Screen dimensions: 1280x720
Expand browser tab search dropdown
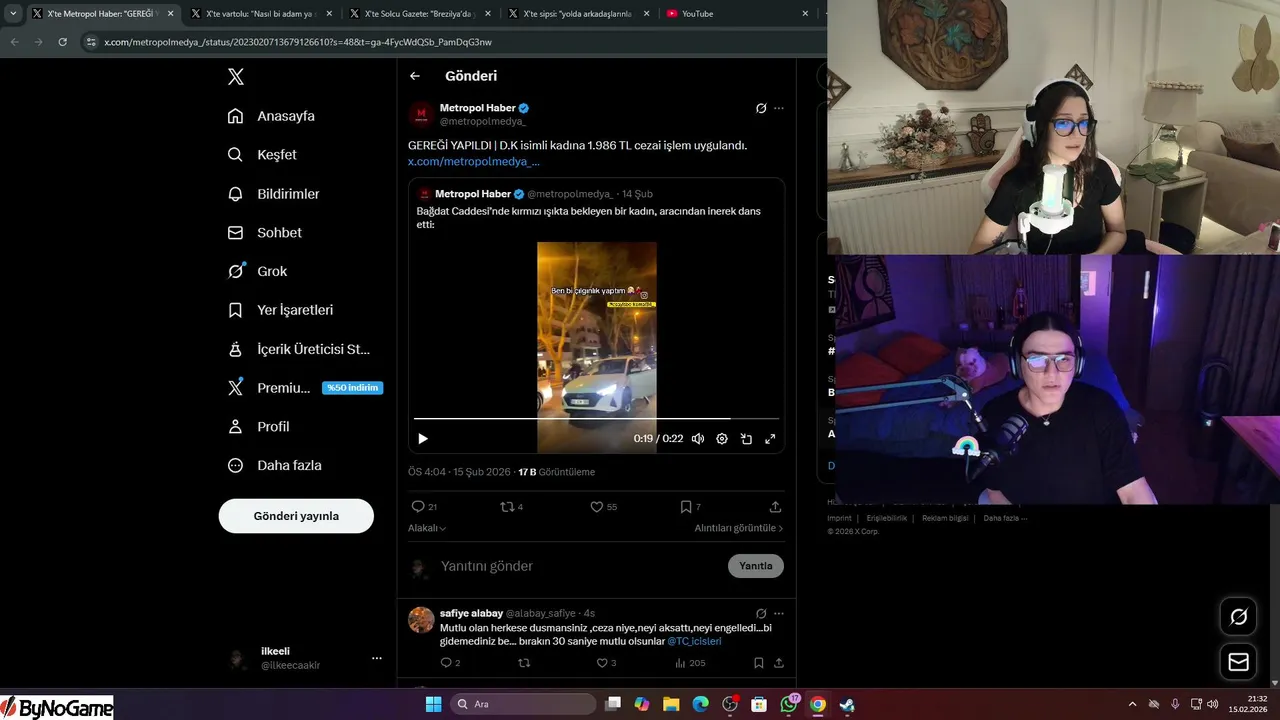pos(13,14)
